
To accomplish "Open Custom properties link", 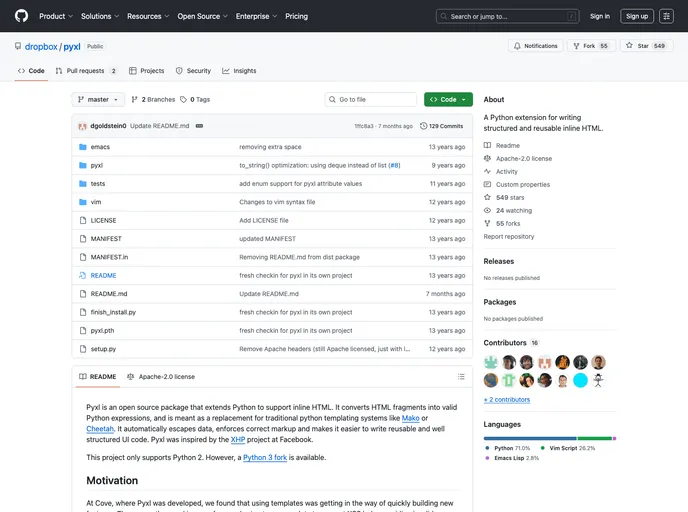I will 516,185.
